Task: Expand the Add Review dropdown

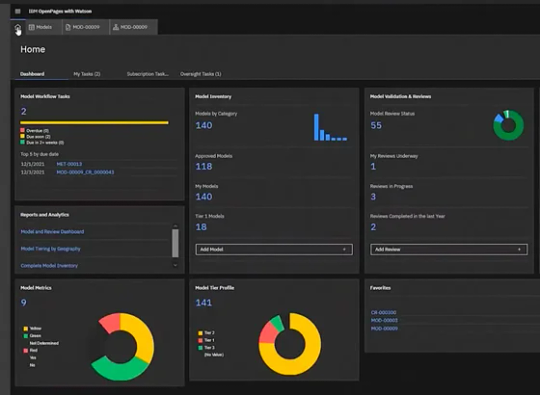Action: point(449,249)
